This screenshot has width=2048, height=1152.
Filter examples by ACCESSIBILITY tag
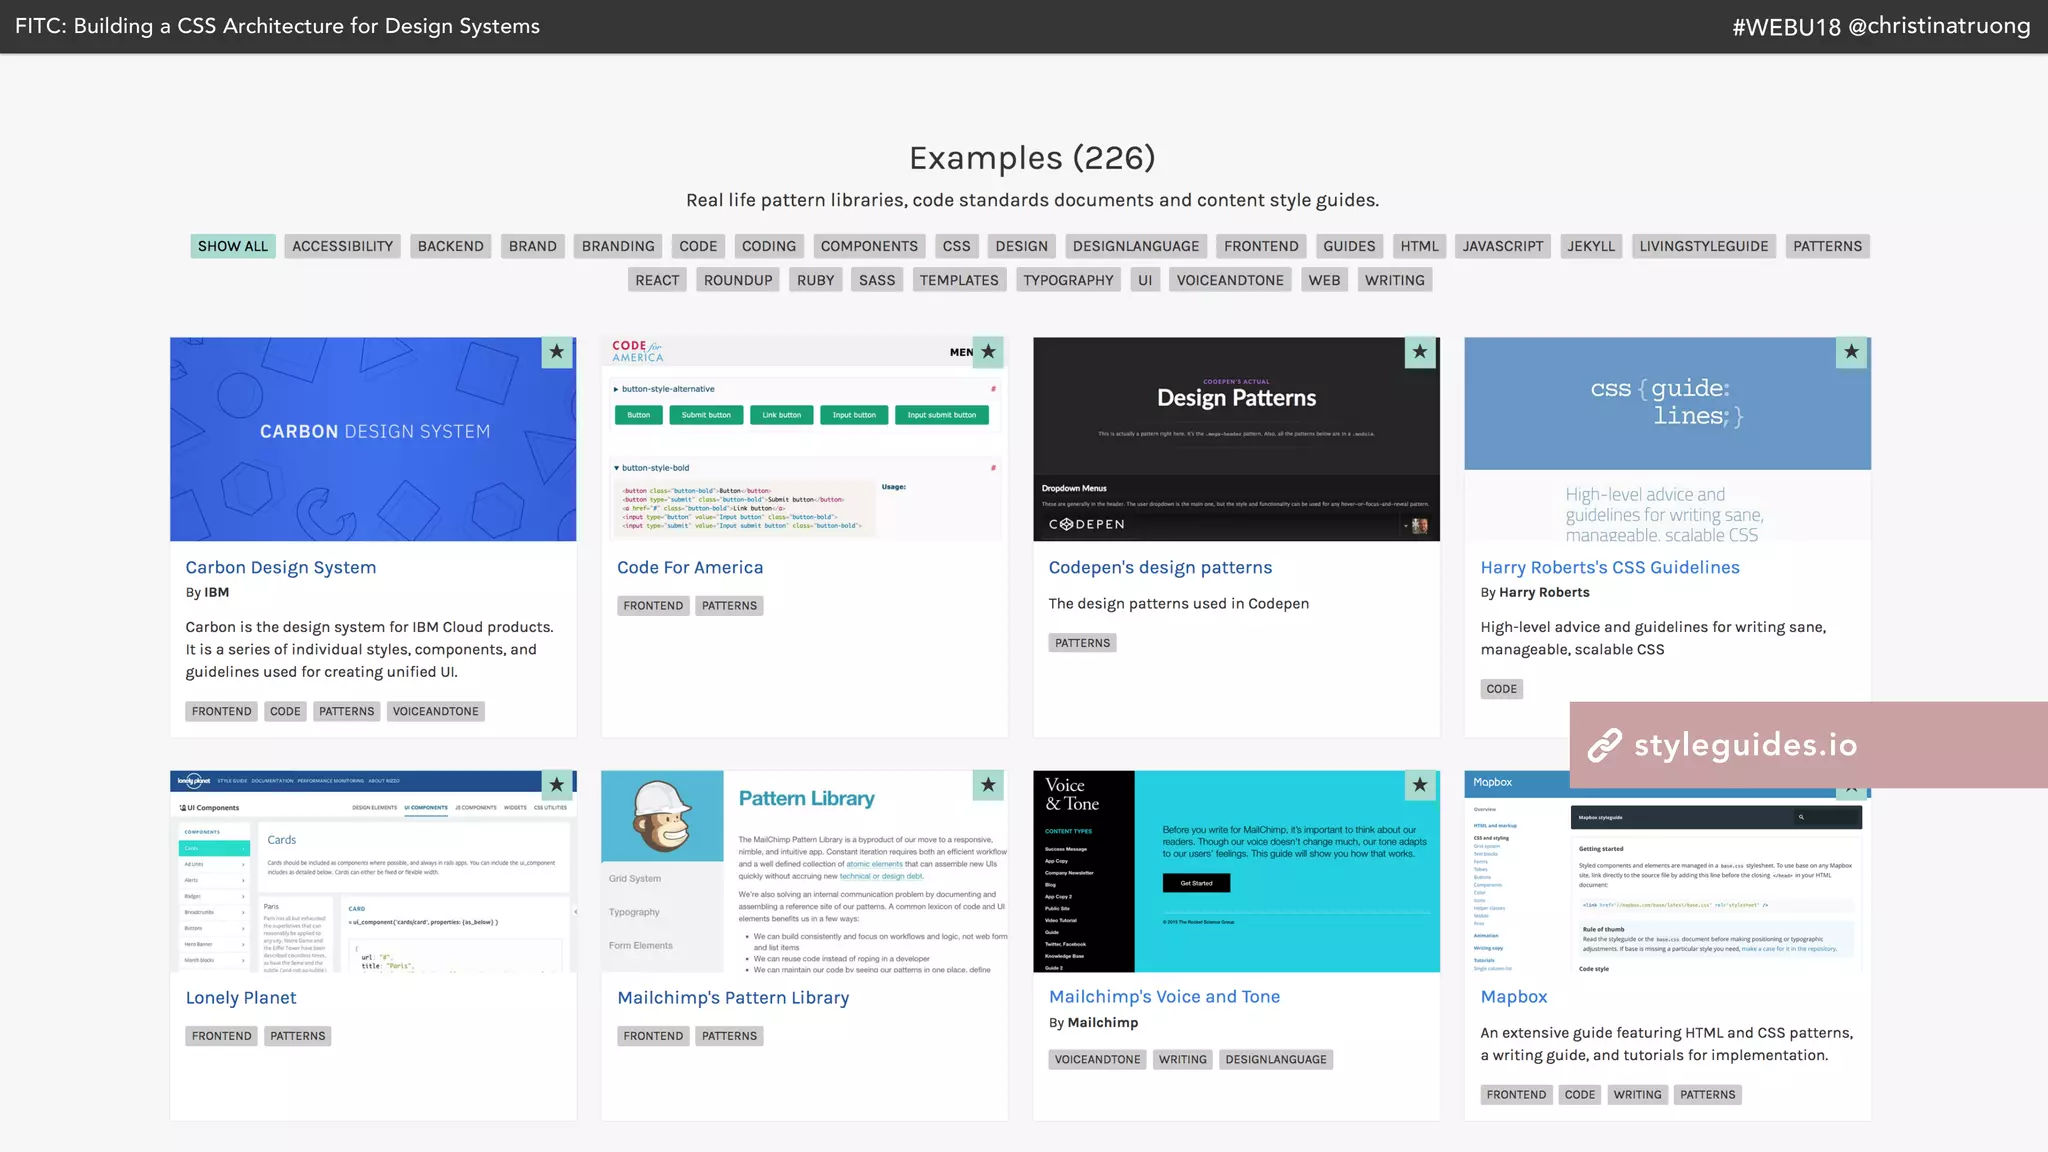[342, 246]
